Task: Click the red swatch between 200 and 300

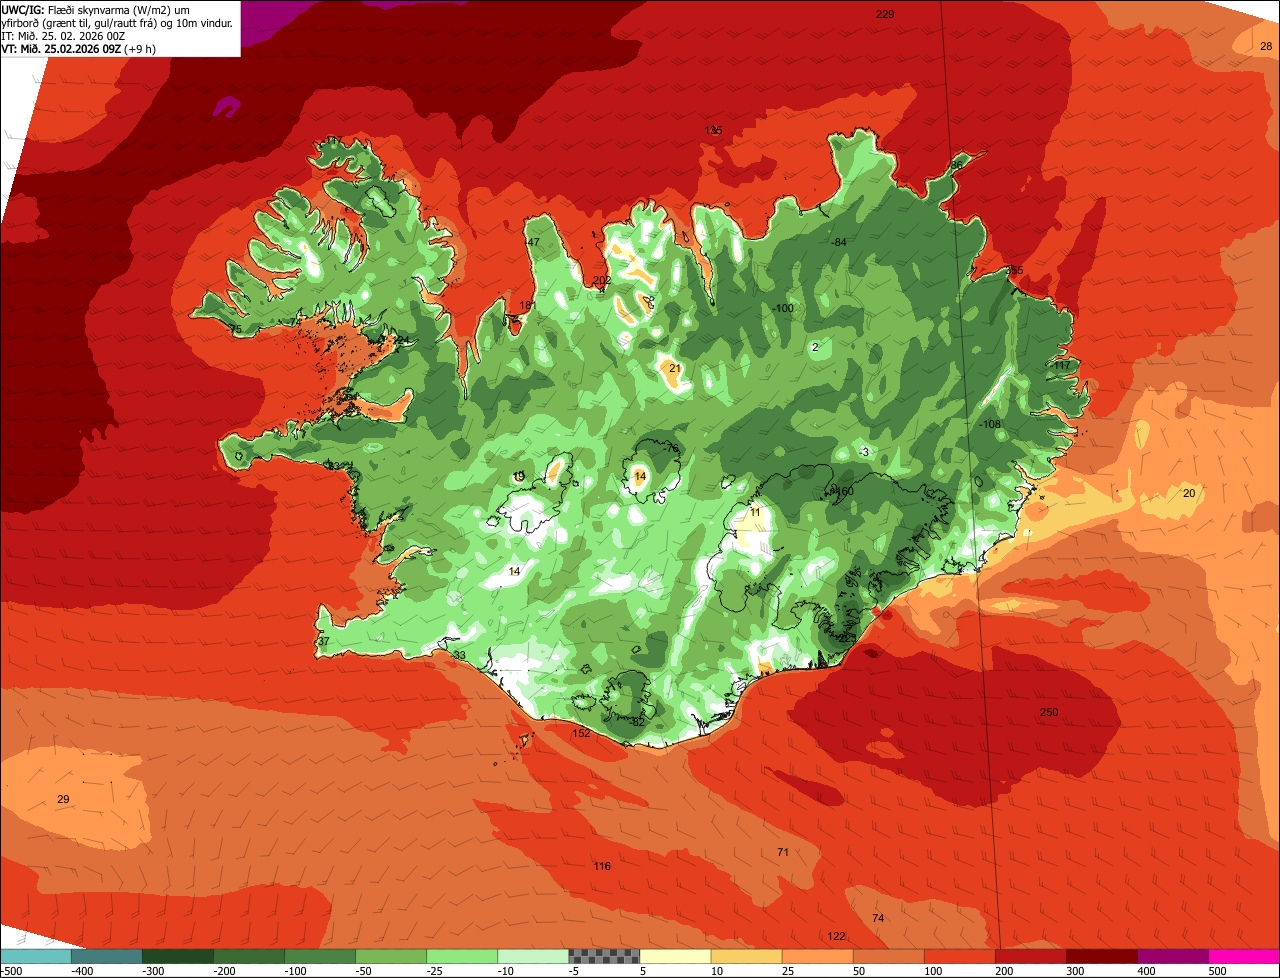Action: (x=1030, y=956)
